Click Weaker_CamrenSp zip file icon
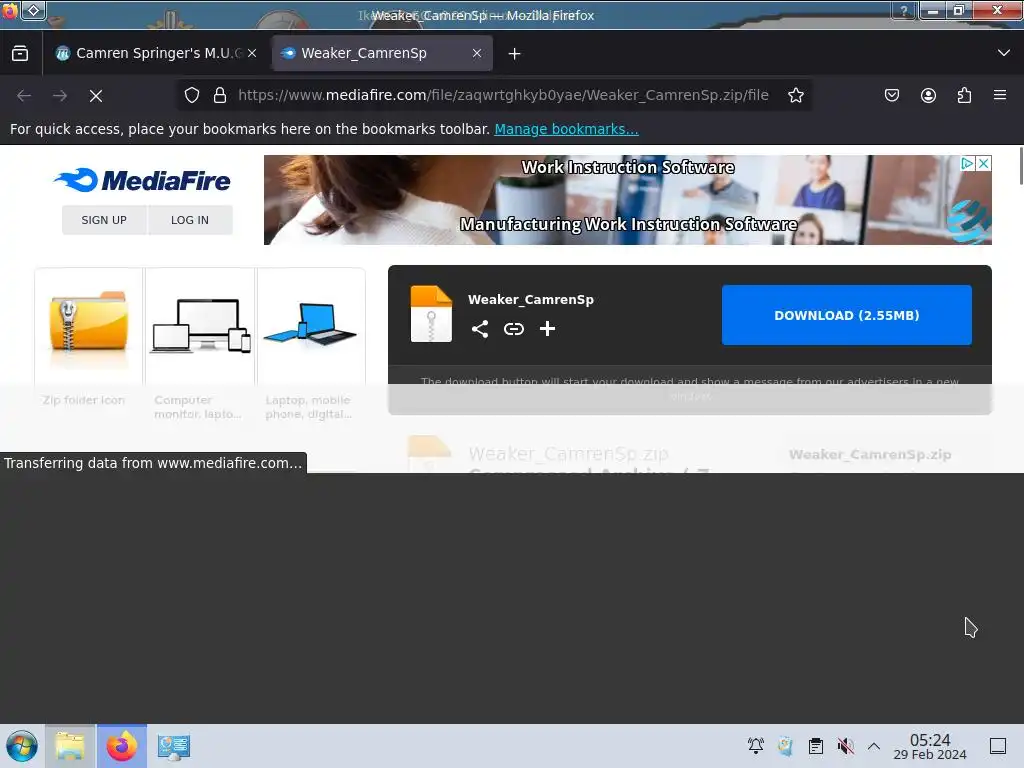 [x=431, y=314]
